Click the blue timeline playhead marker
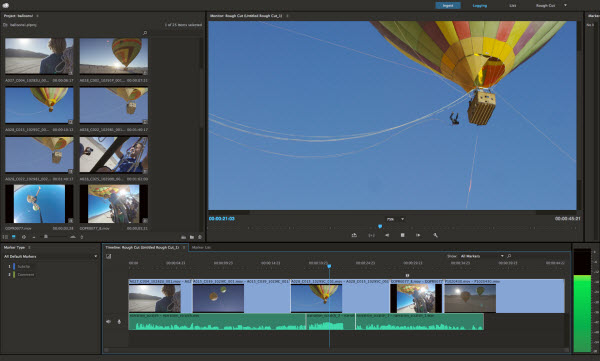This screenshot has width=600, height=361. tap(329, 266)
